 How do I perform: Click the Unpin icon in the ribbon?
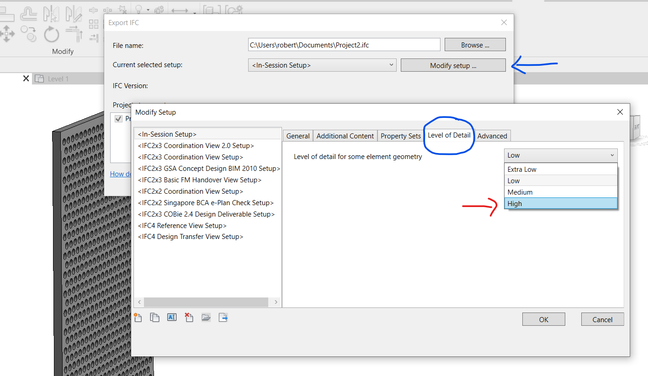(122, 10)
